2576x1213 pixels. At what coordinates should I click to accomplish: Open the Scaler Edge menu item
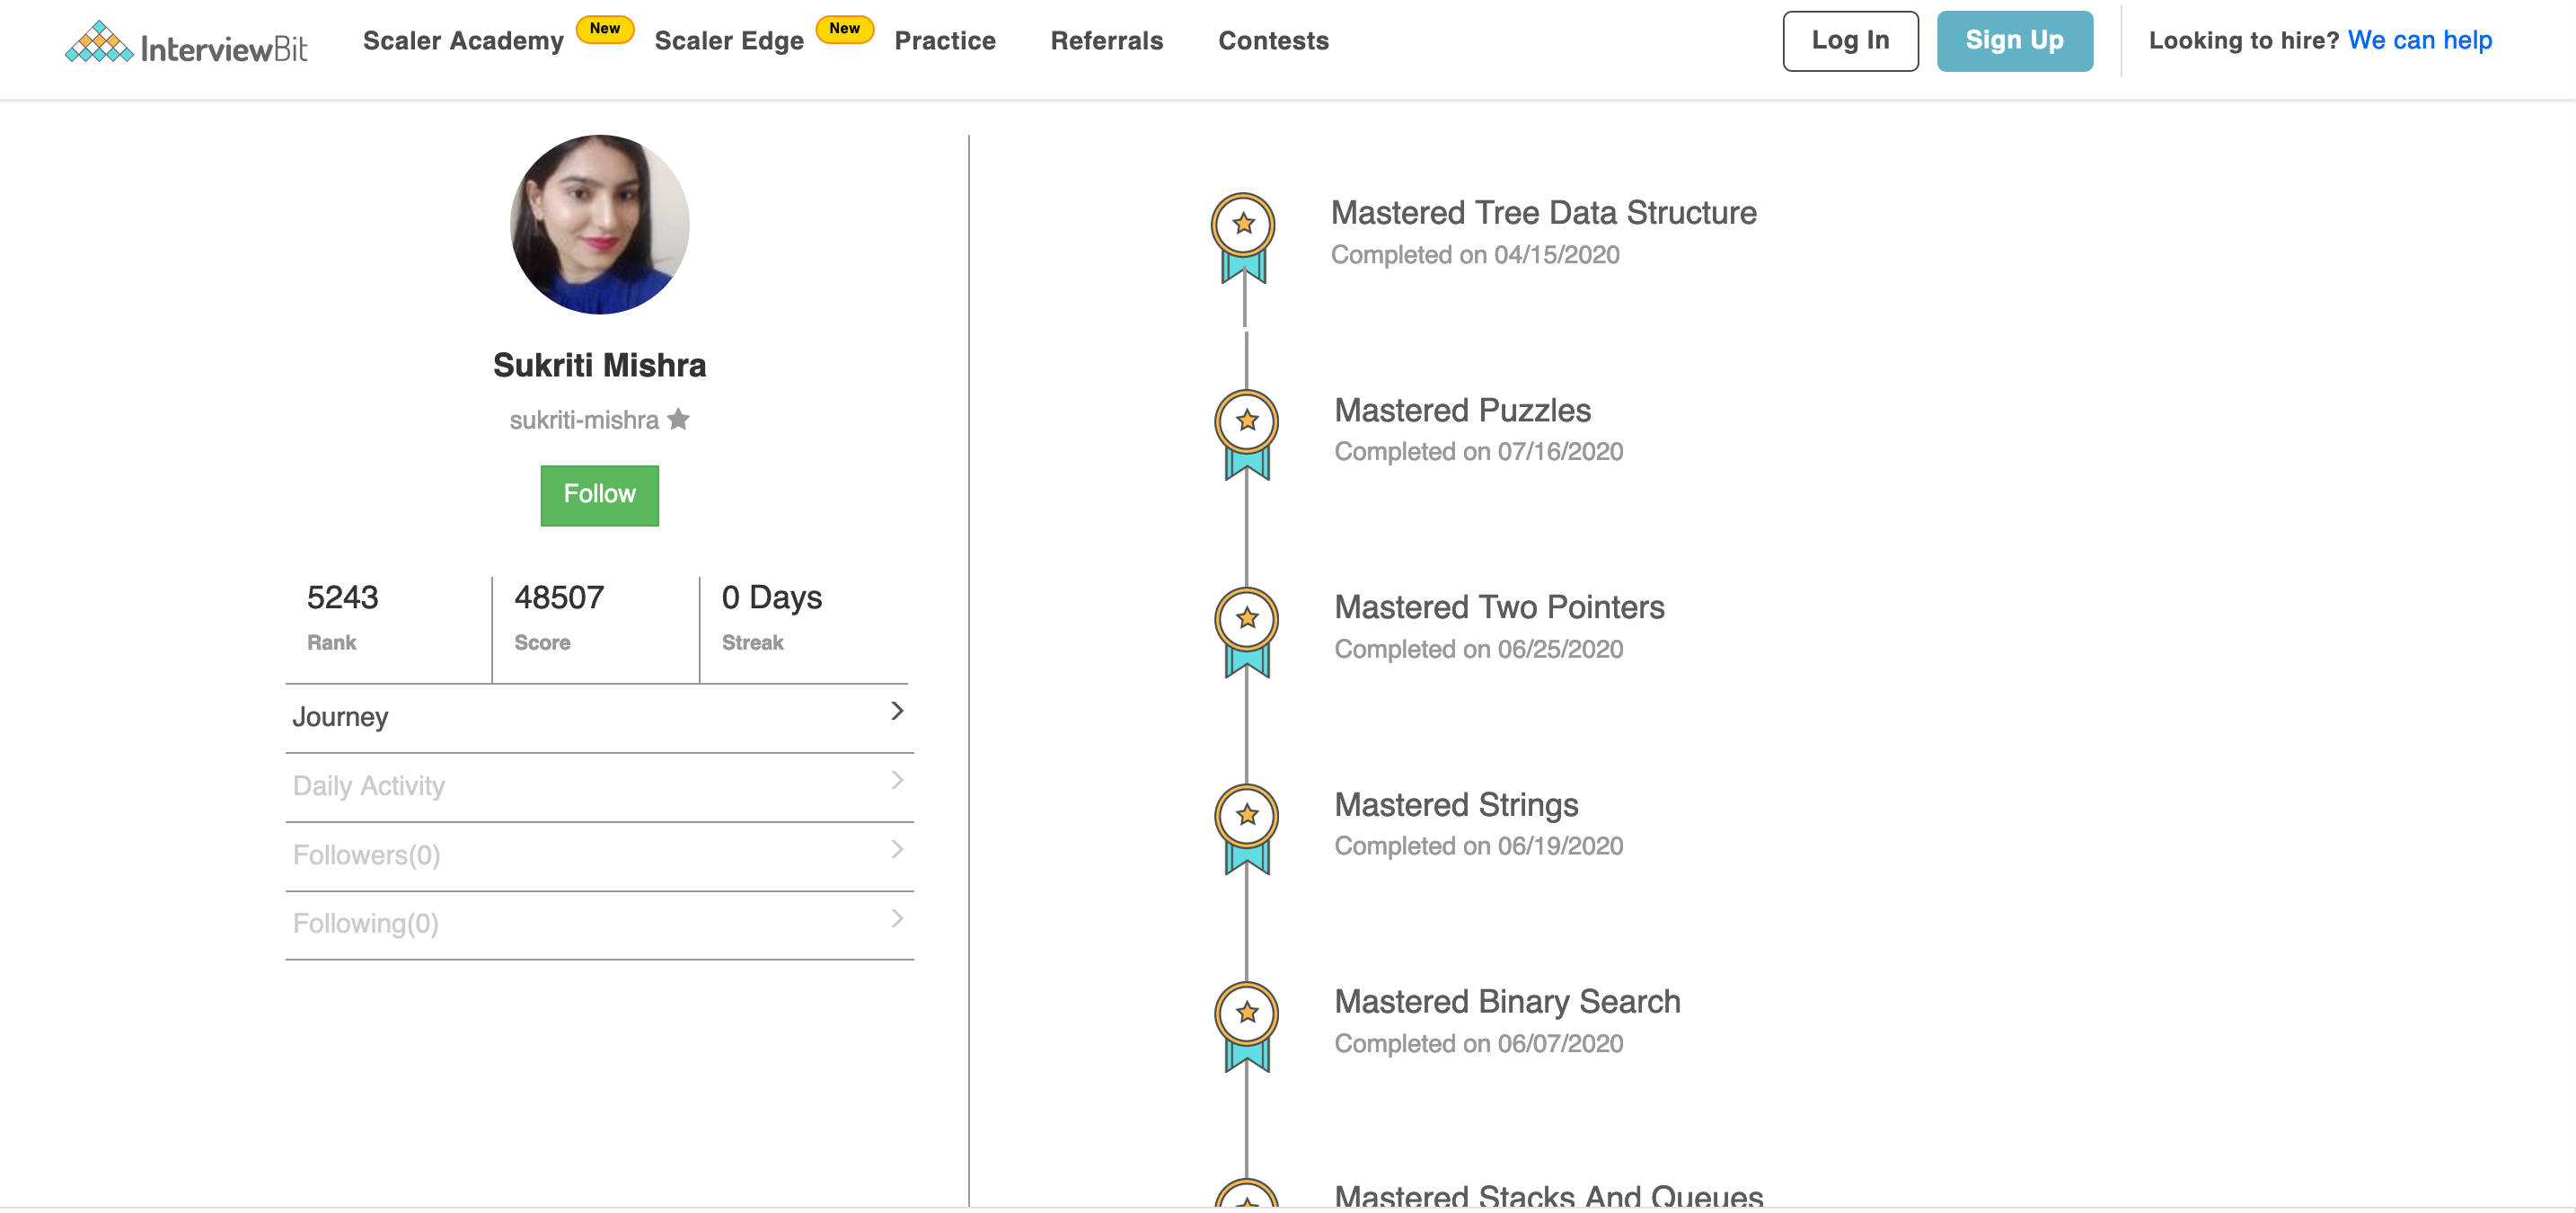(729, 41)
